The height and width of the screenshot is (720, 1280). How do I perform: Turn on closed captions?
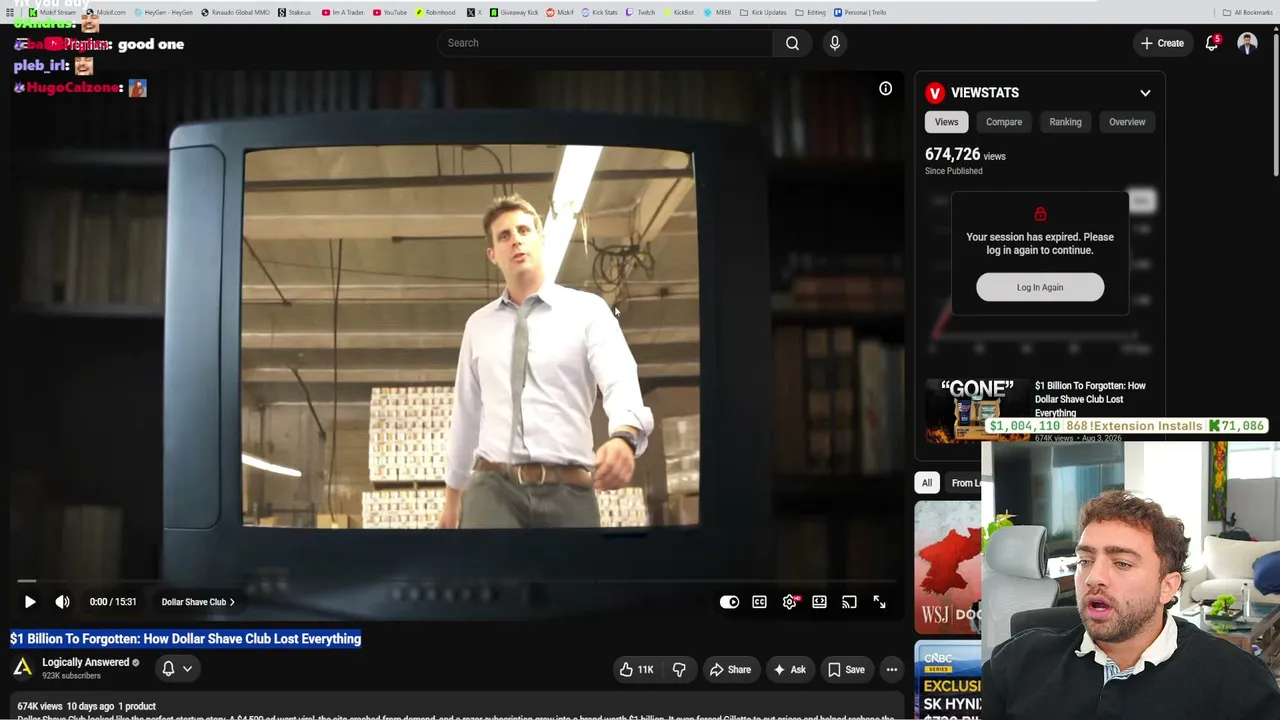coord(759,602)
